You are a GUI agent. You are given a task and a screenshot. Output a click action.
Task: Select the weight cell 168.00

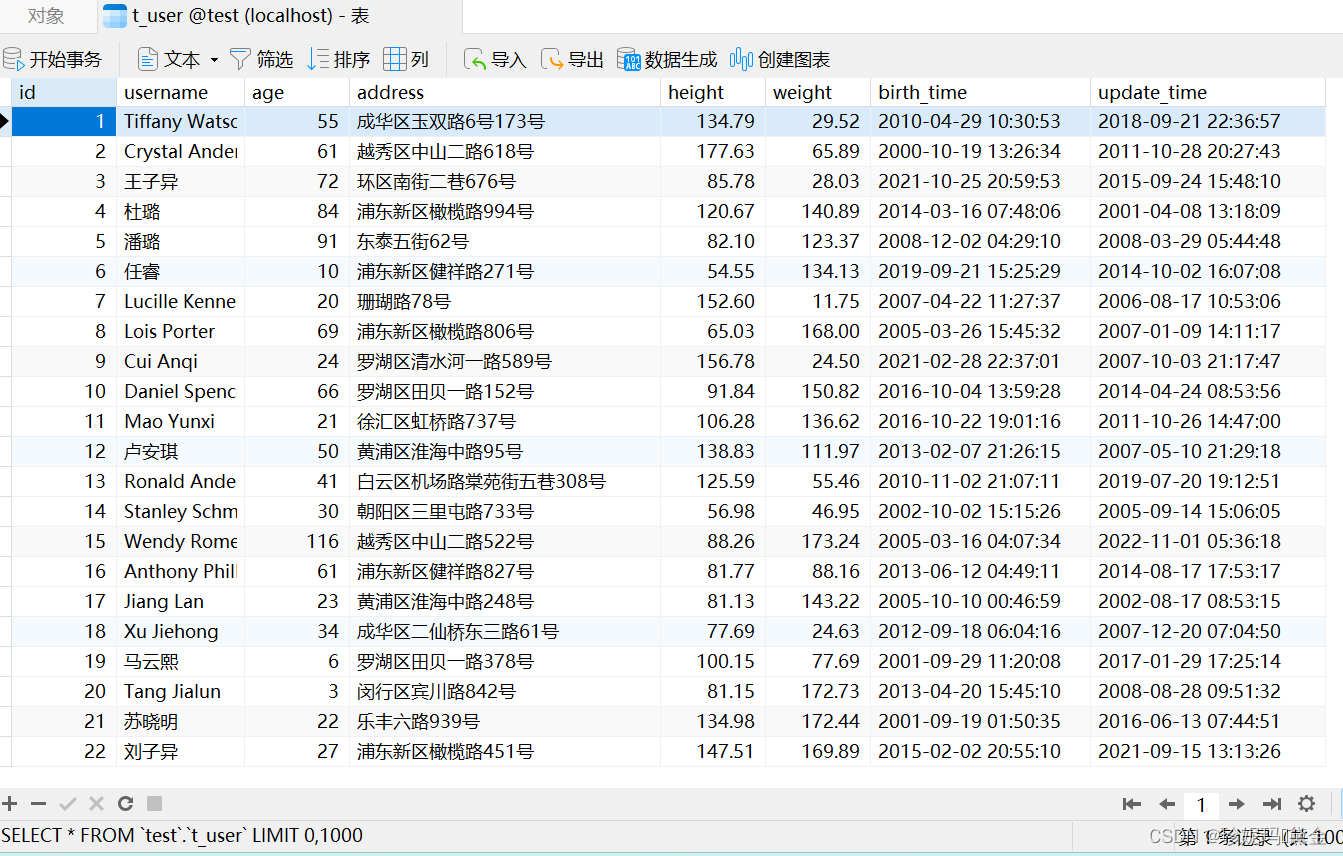(818, 331)
